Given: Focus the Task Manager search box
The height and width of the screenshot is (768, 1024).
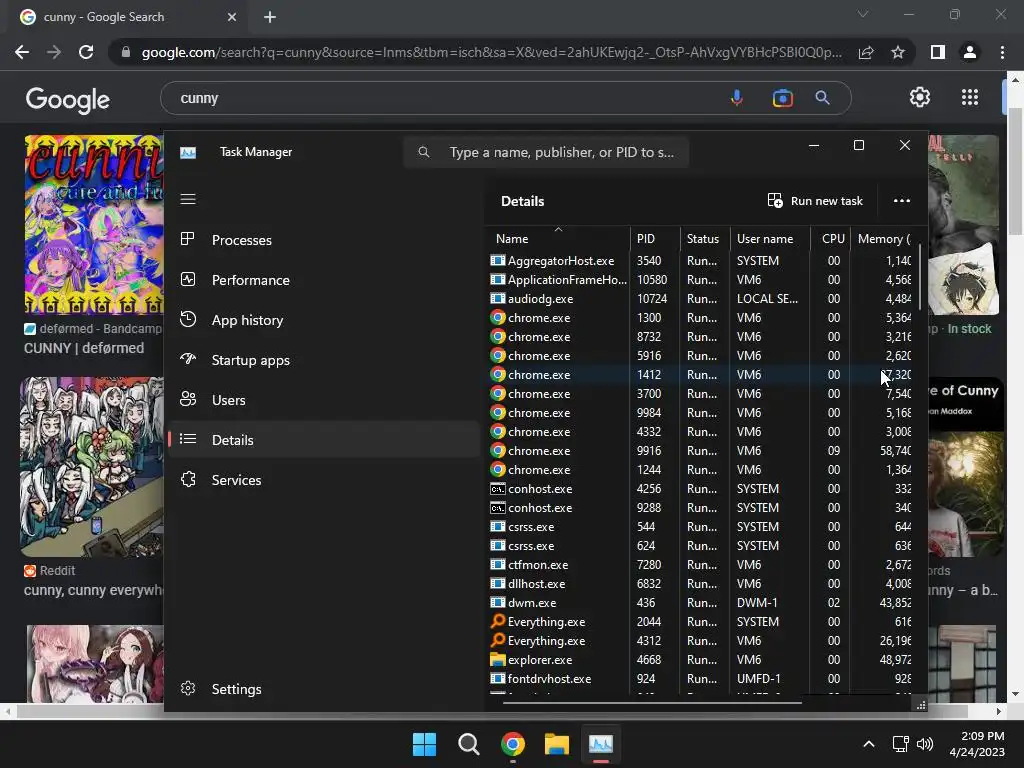Looking at the screenshot, I should 546,152.
